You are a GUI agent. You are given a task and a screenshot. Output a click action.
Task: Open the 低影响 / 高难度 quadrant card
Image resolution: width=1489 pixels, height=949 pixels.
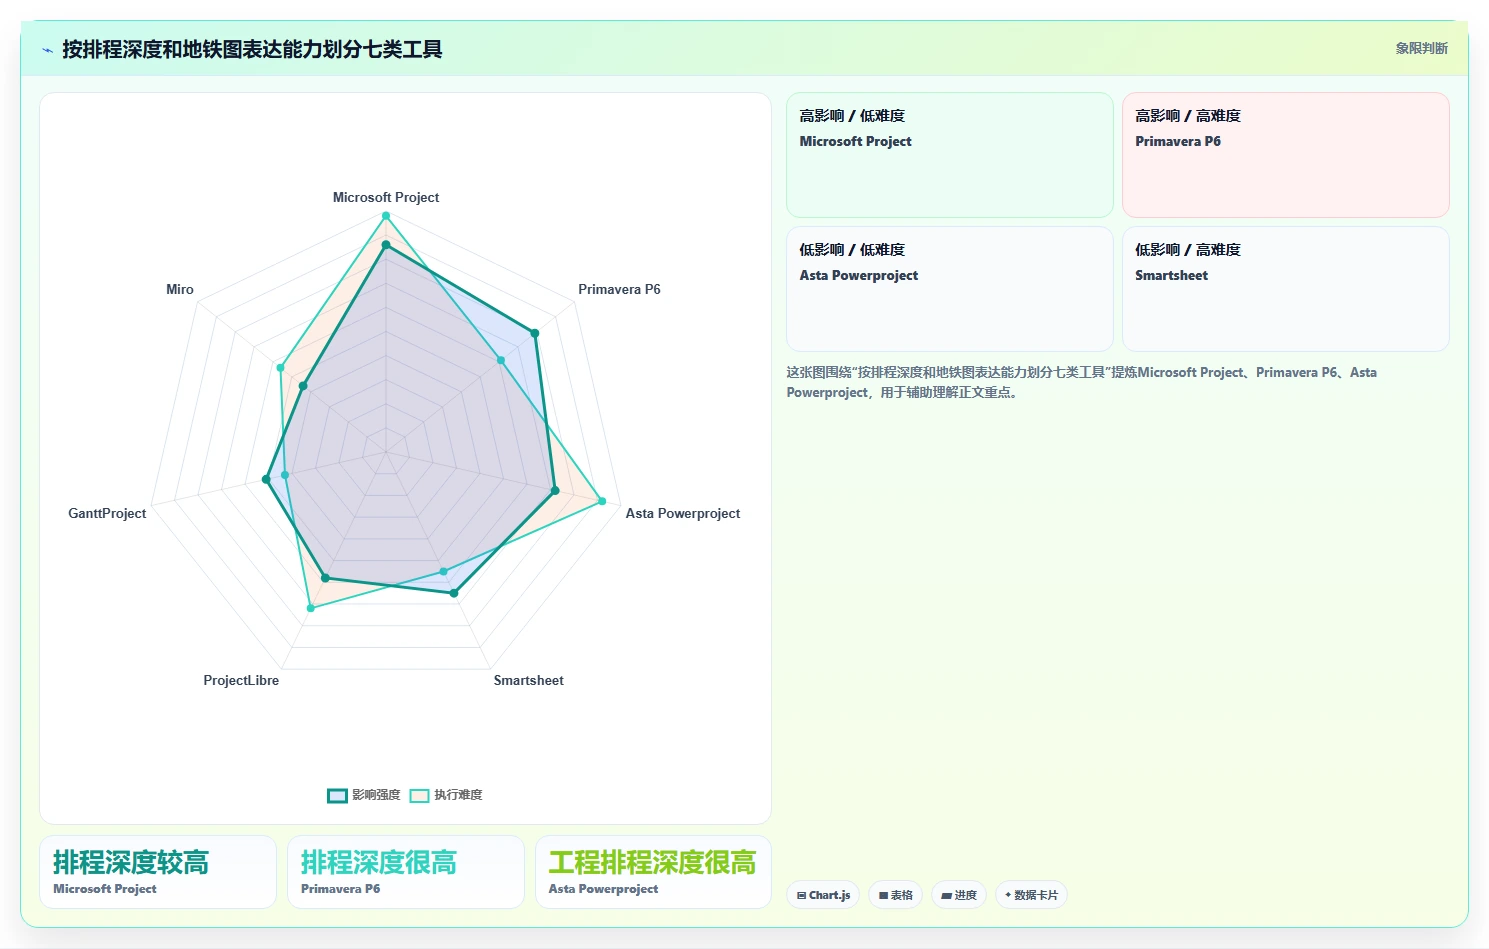pyautogui.click(x=1285, y=289)
